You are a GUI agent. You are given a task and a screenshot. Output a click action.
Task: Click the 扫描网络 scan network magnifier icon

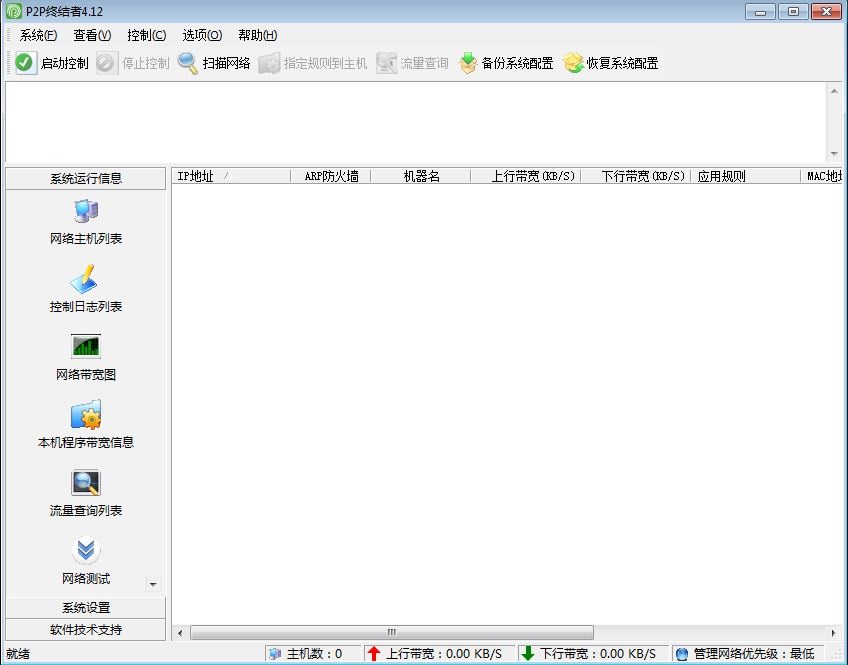[x=188, y=63]
